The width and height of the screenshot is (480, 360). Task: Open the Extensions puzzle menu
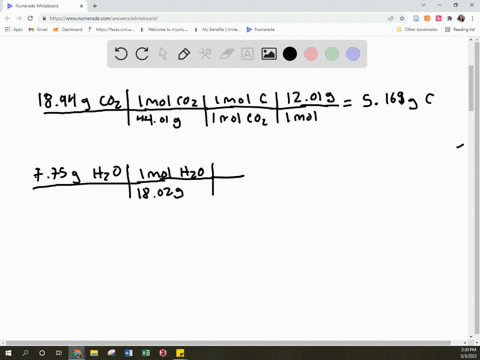pyautogui.click(x=450, y=18)
